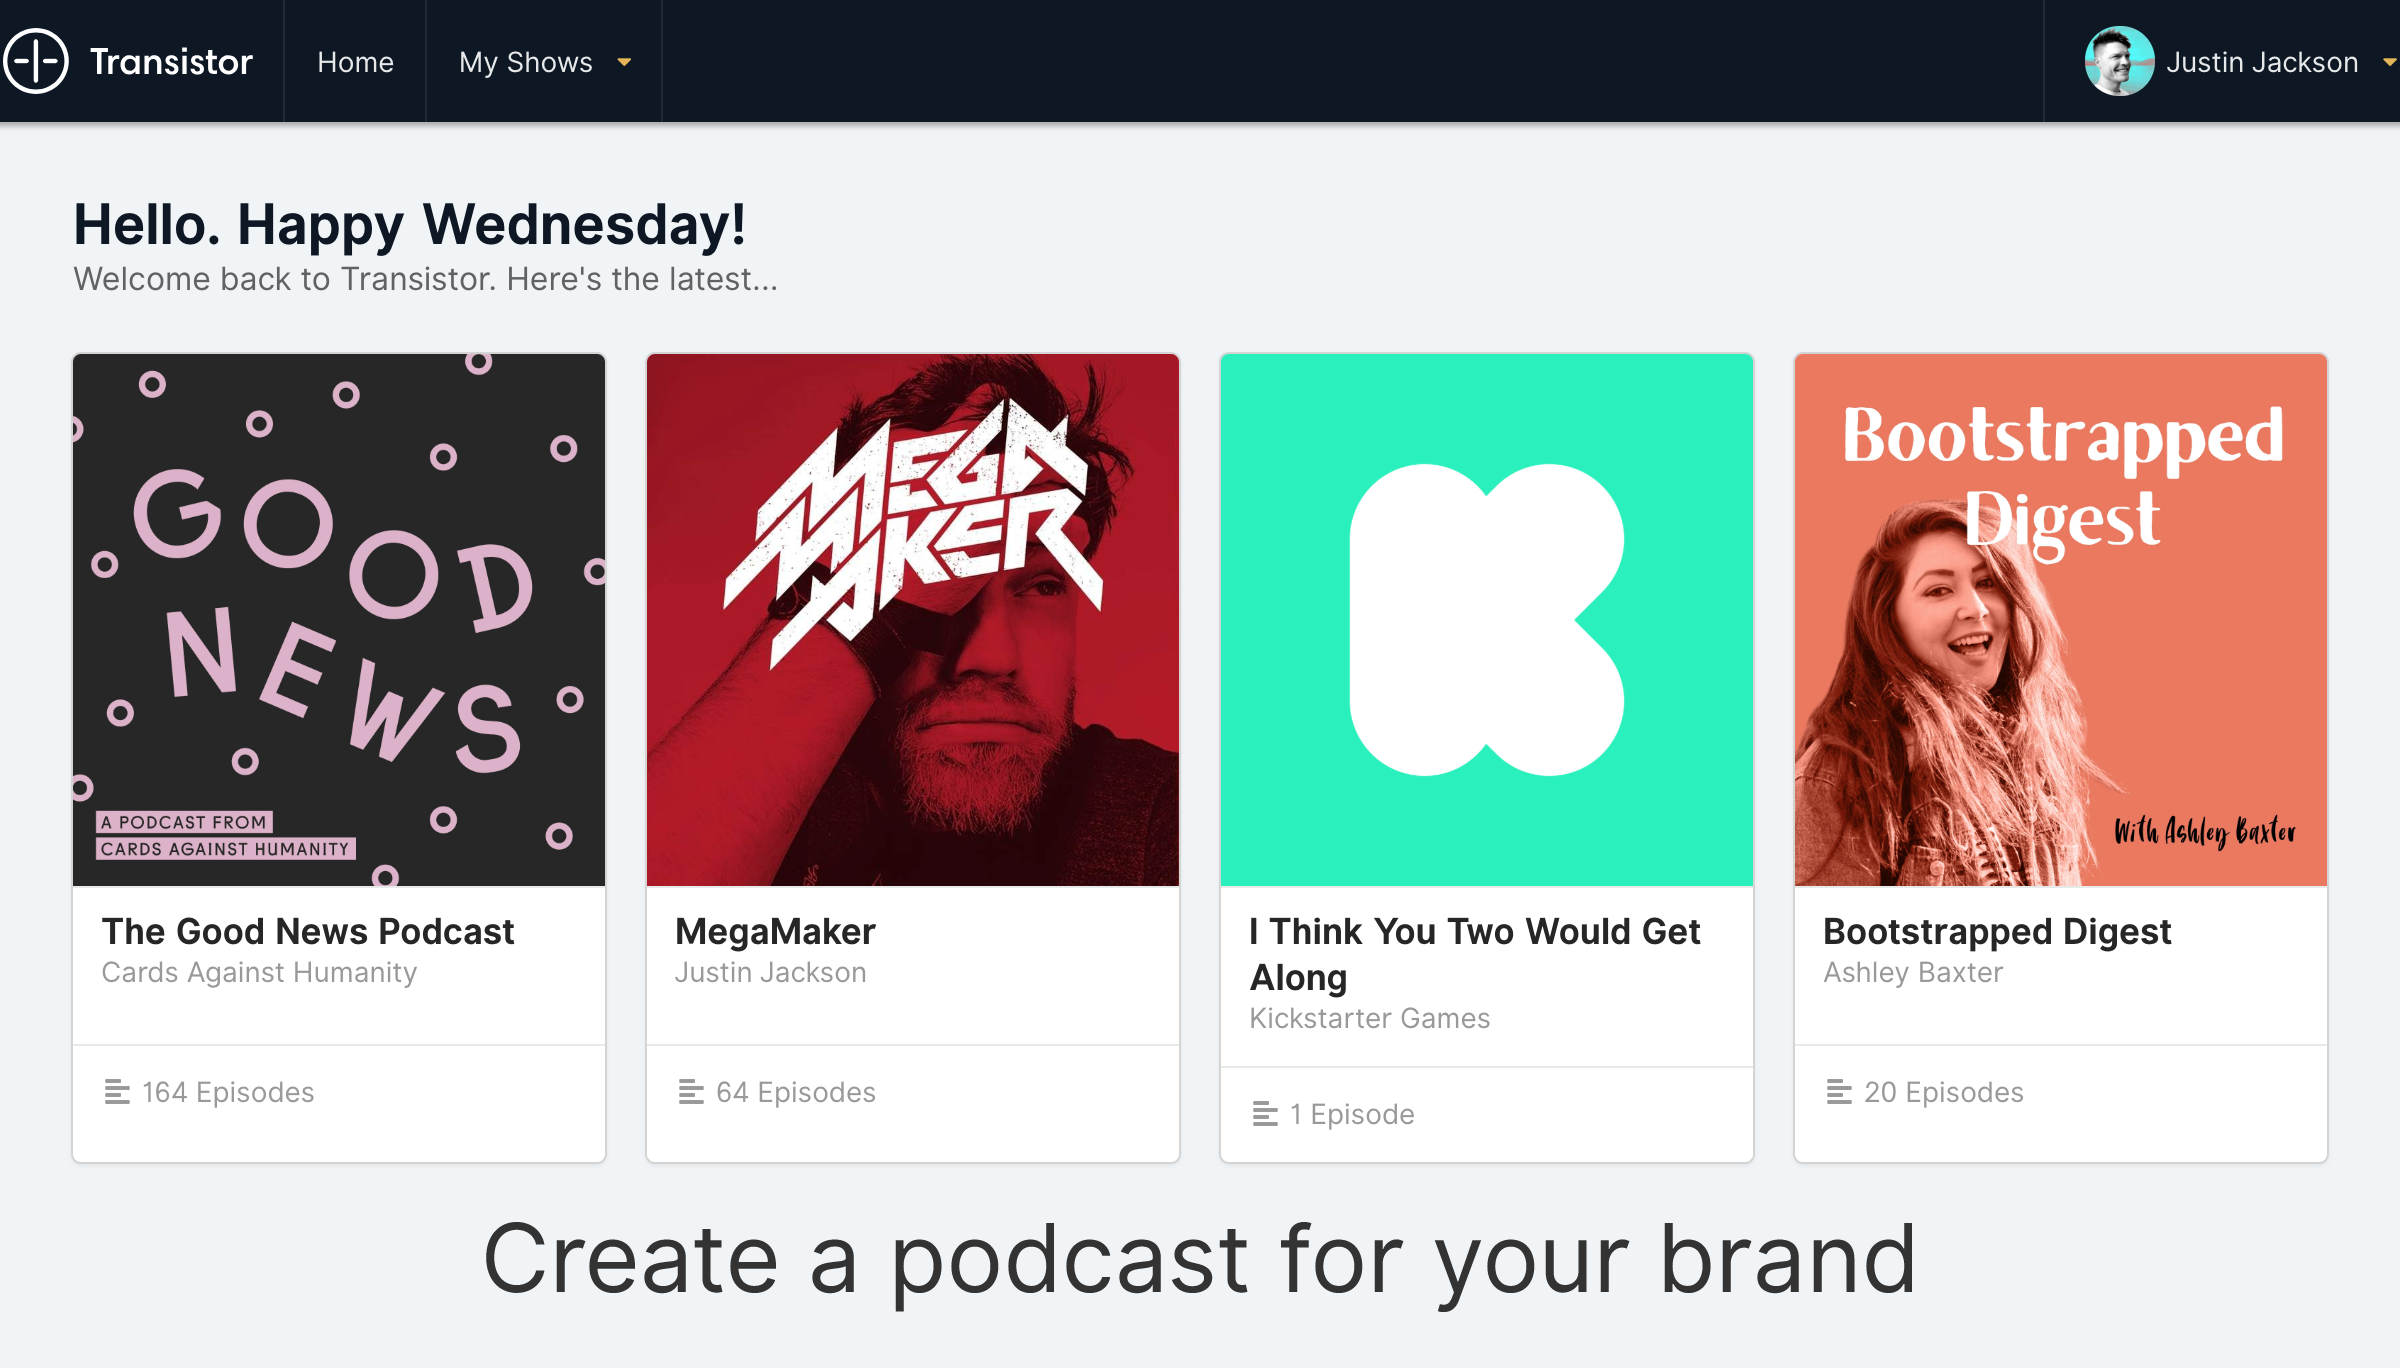Open the Bootstrapped Digest title link
The height and width of the screenshot is (1368, 2400).
coord(1997,931)
